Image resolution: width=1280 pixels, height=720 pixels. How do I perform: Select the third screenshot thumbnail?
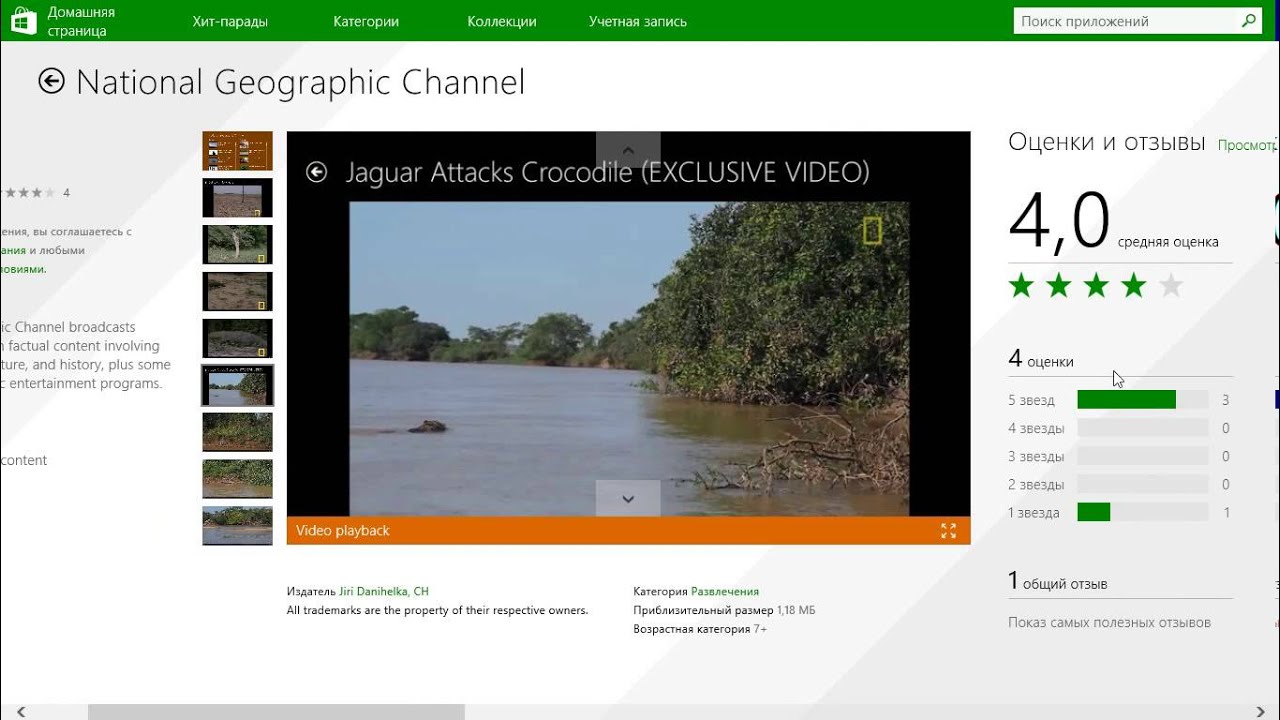[x=237, y=244]
